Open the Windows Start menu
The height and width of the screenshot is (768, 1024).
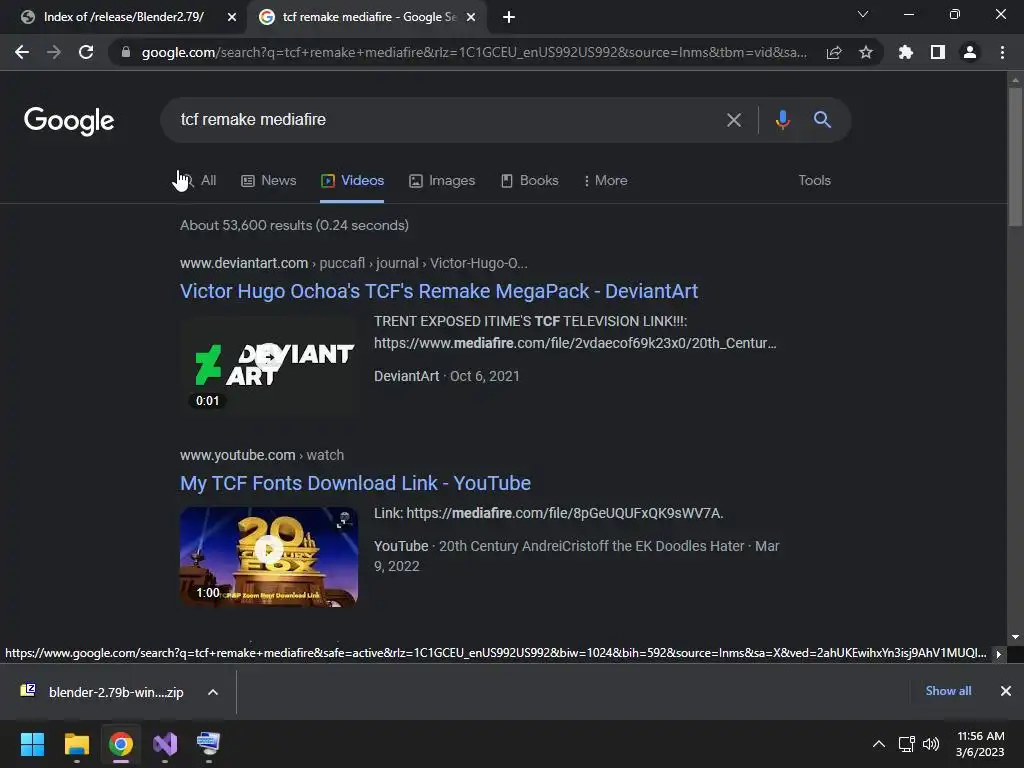point(32,744)
